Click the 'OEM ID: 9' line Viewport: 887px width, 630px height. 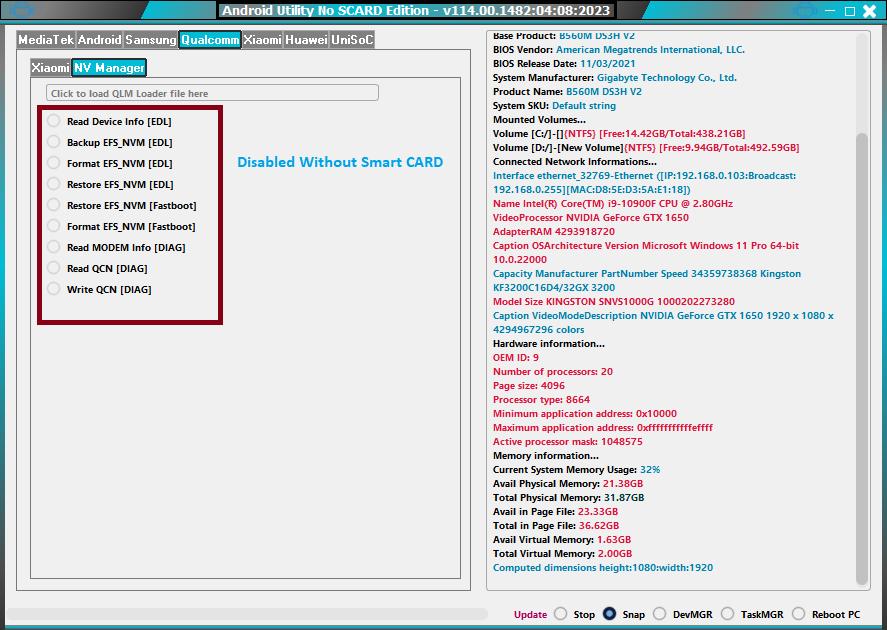[x=516, y=357]
